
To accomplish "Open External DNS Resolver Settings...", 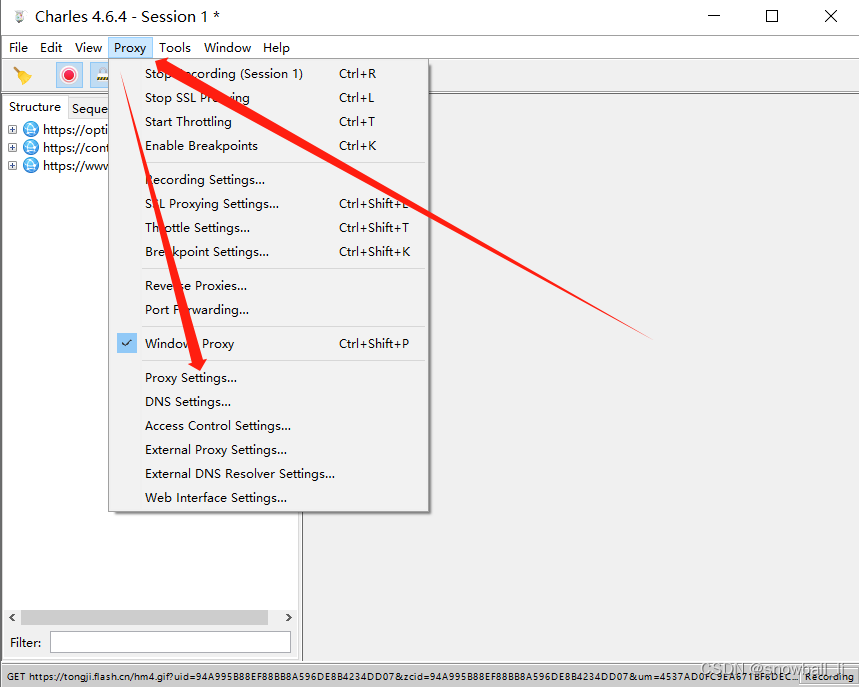I will [268, 474].
